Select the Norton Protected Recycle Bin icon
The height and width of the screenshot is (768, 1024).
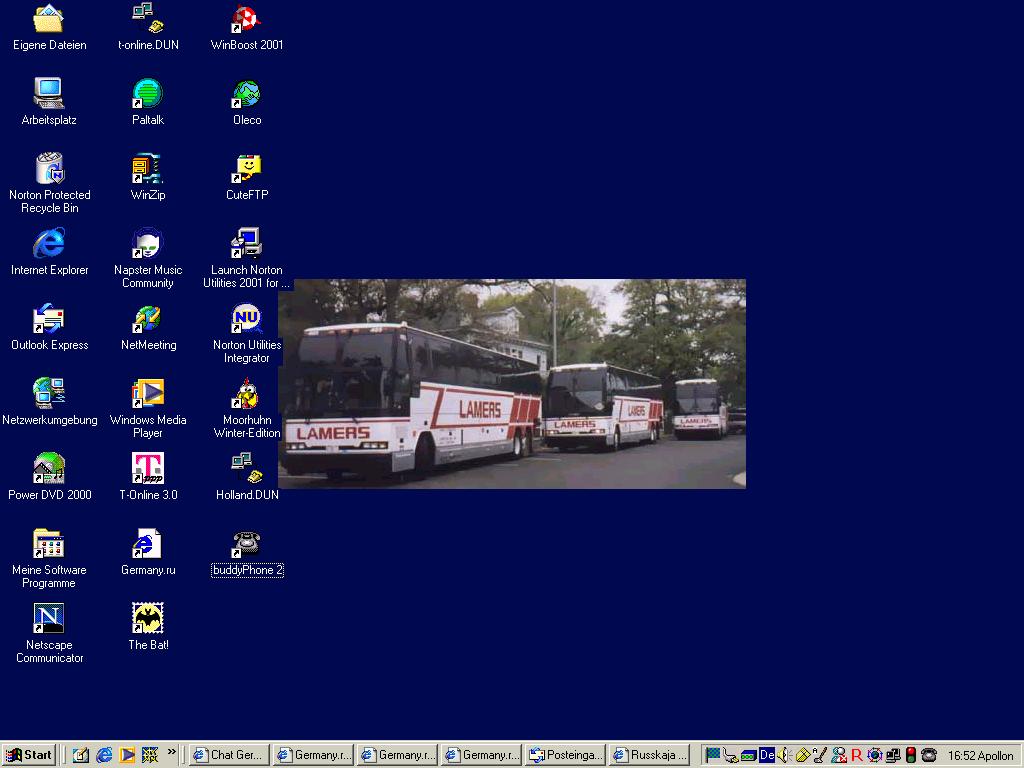[49, 168]
